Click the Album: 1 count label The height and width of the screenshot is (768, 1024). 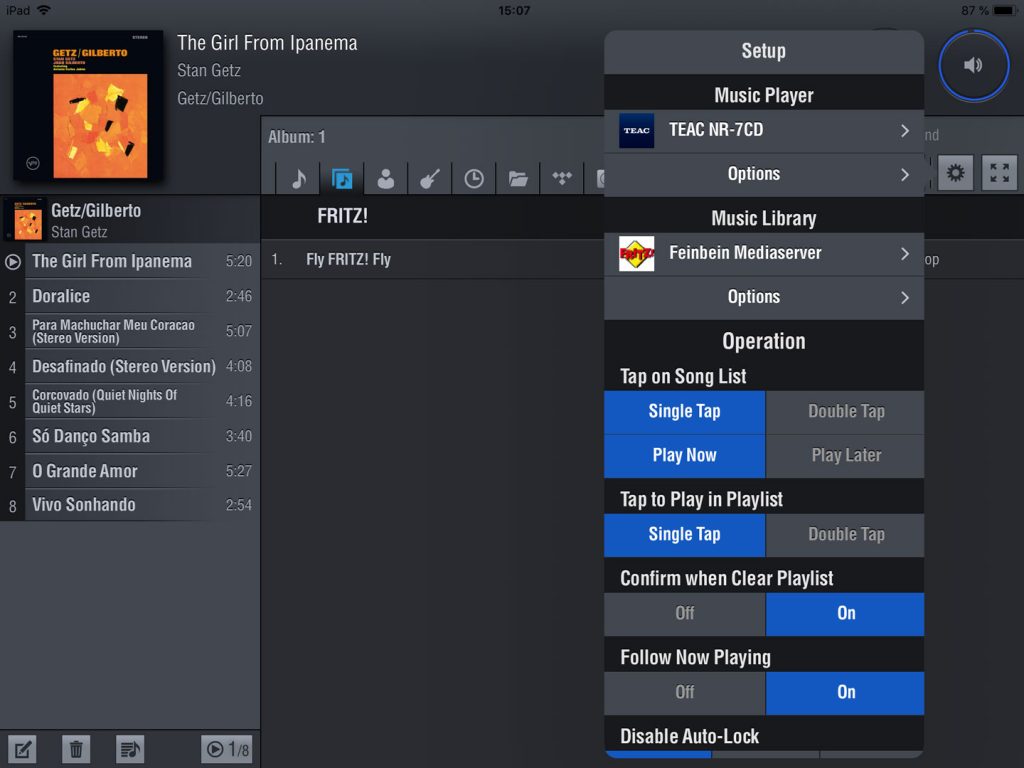296,136
